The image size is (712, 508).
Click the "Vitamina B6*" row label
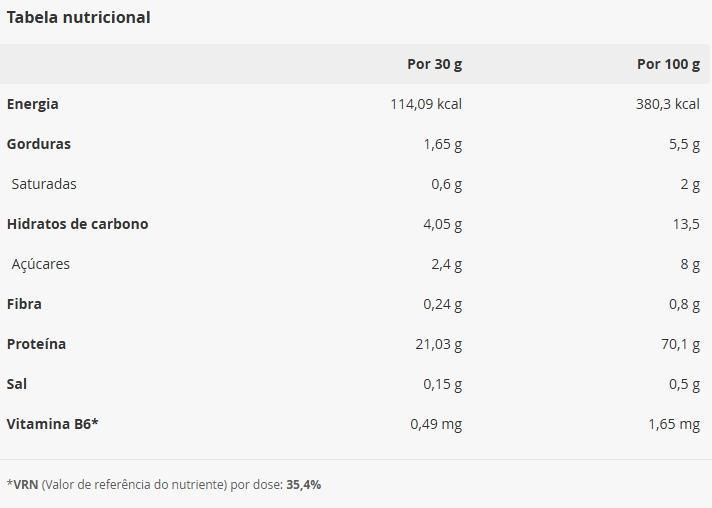[53, 424]
